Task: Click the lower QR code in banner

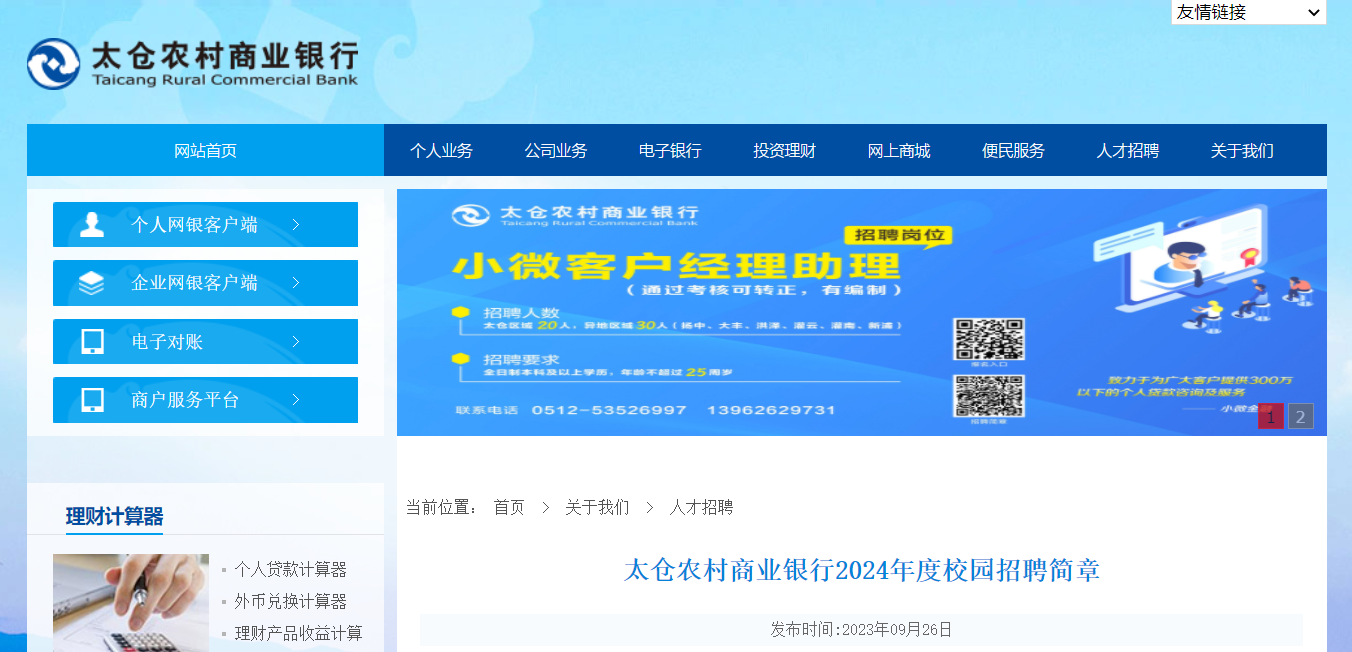Action: point(988,395)
